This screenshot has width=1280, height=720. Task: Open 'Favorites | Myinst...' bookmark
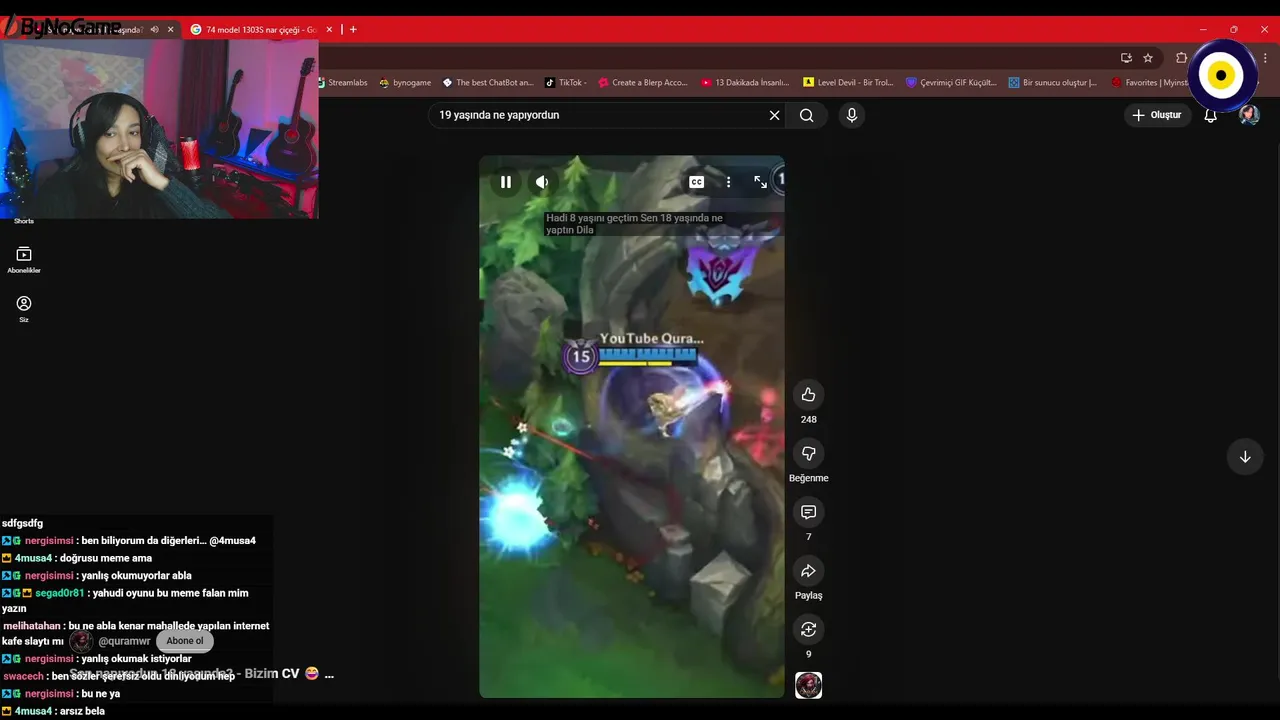coord(1149,83)
